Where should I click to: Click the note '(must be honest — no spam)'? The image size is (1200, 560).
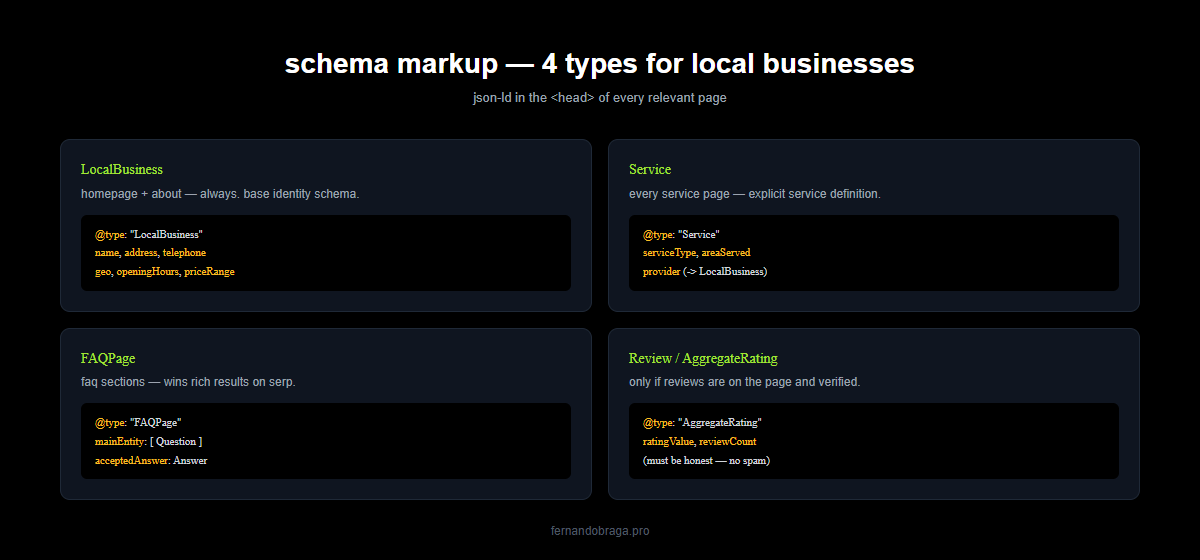[x=706, y=460]
